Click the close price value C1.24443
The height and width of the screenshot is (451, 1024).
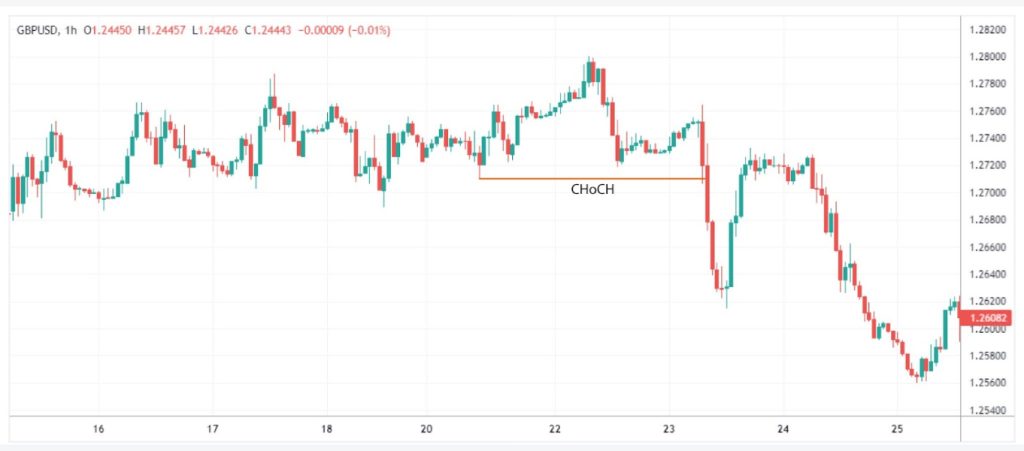[x=267, y=30]
